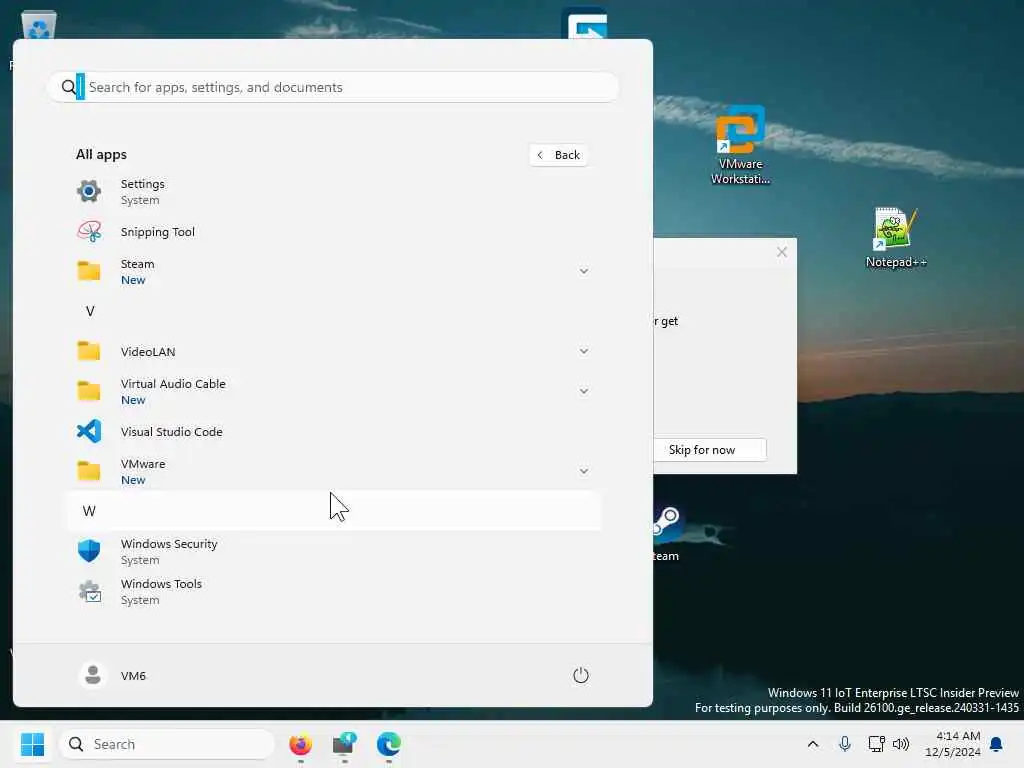Focus the Start menu search field
Viewport: 1024px width, 768px height.
click(333, 87)
